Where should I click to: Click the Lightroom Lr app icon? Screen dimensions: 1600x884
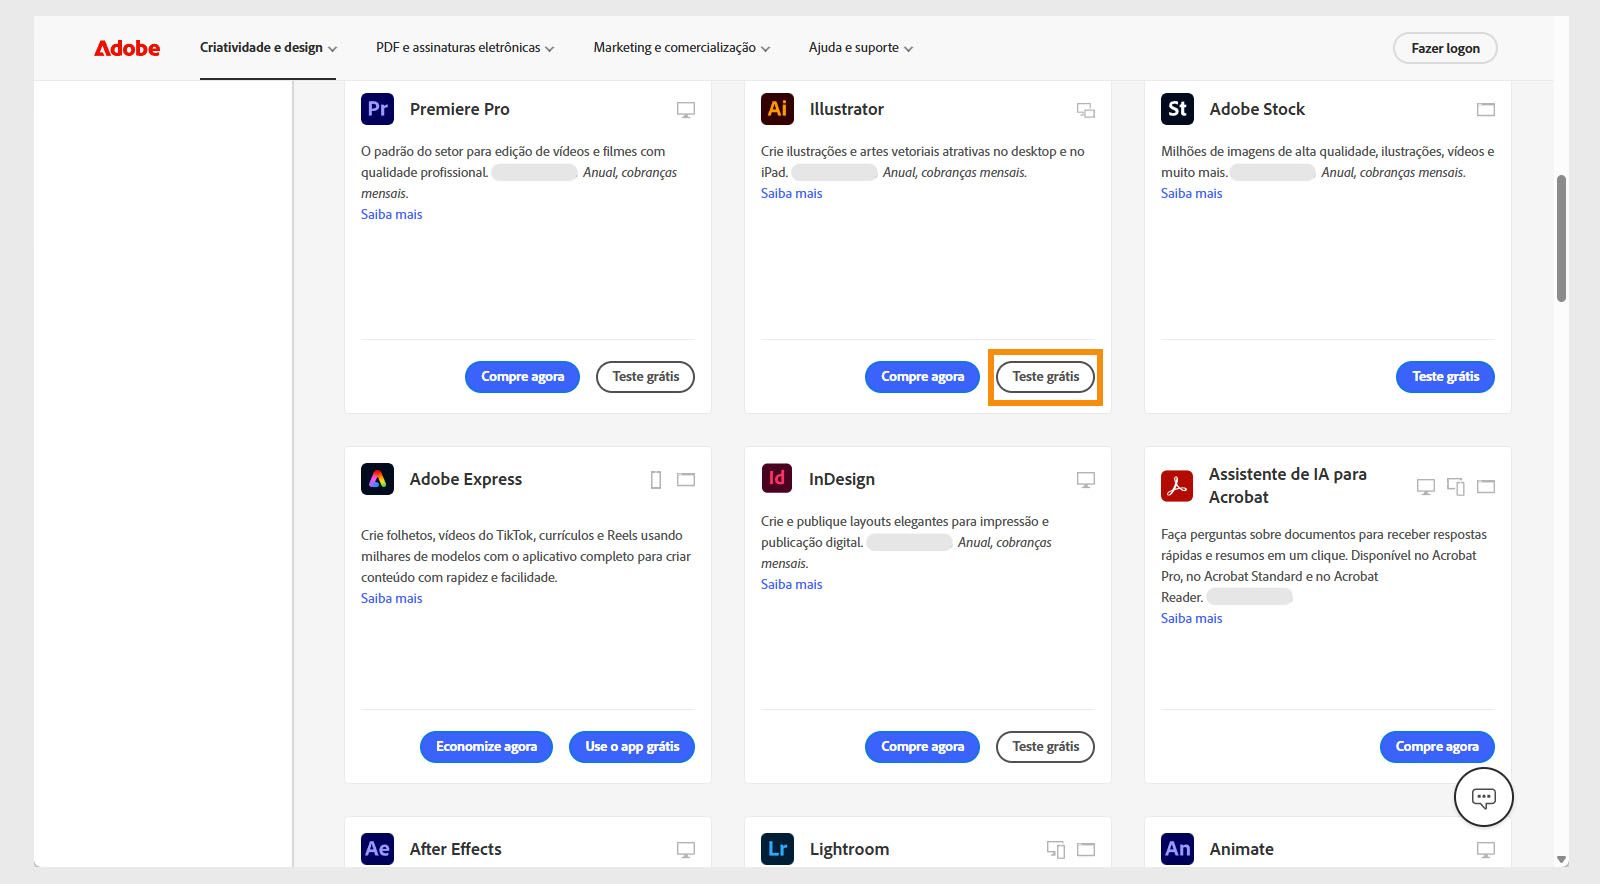[x=778, y=849]
